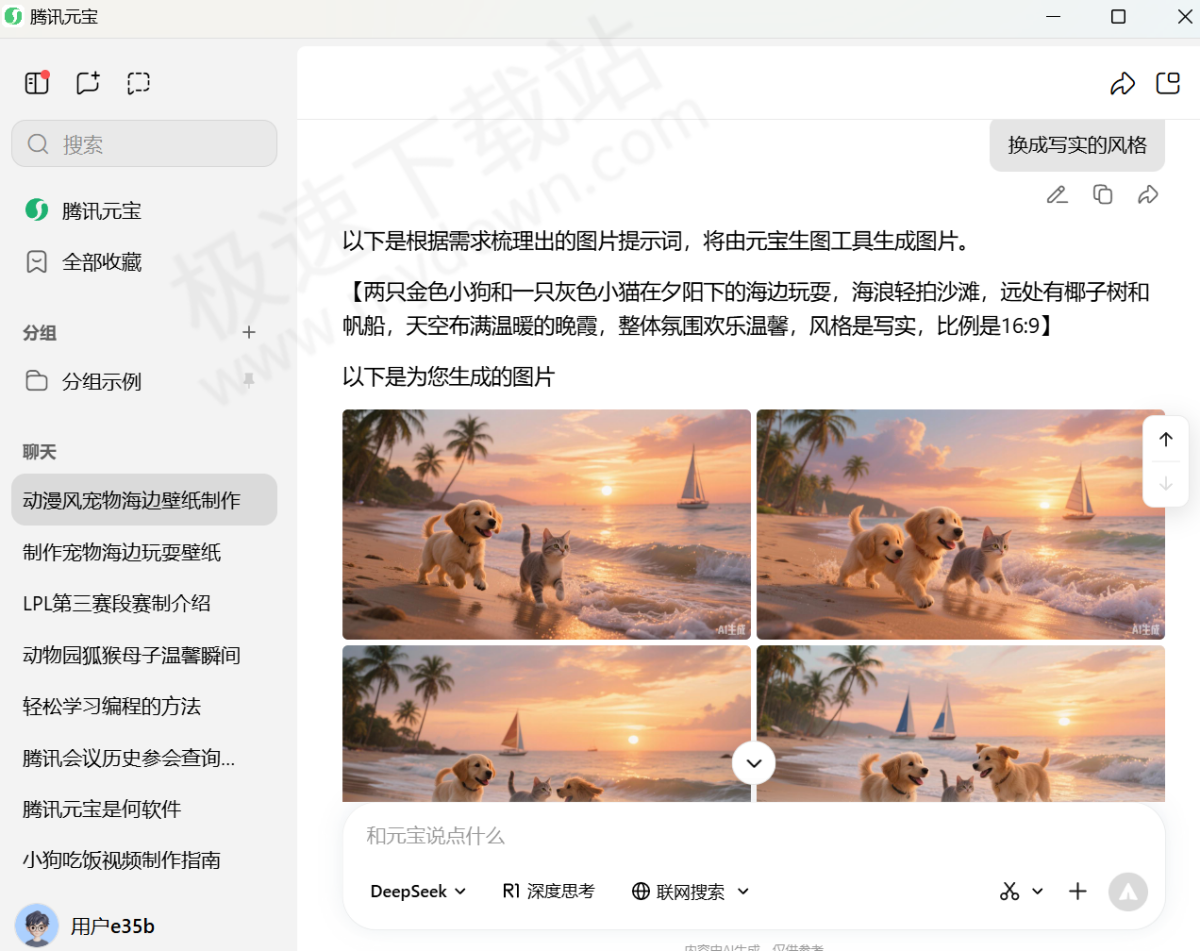Select the screenshot capture tool
Viewport: 1200px width, 951px height.
click(x=138, y=83)
